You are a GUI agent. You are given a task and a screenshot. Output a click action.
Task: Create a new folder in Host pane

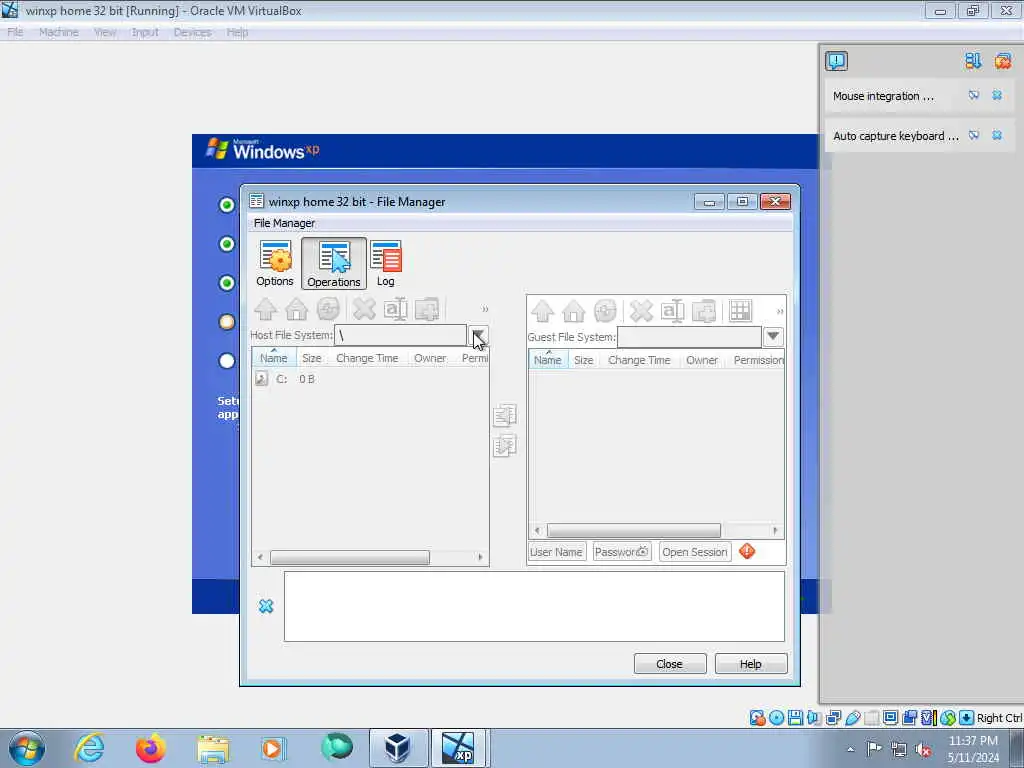[x=427, y=310]
